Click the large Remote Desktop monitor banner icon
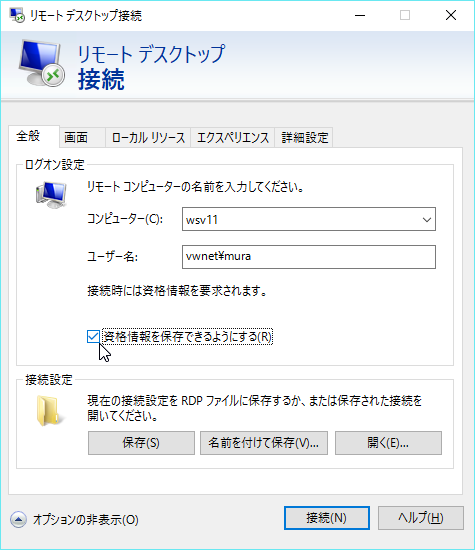 click(x=42, y=63)
